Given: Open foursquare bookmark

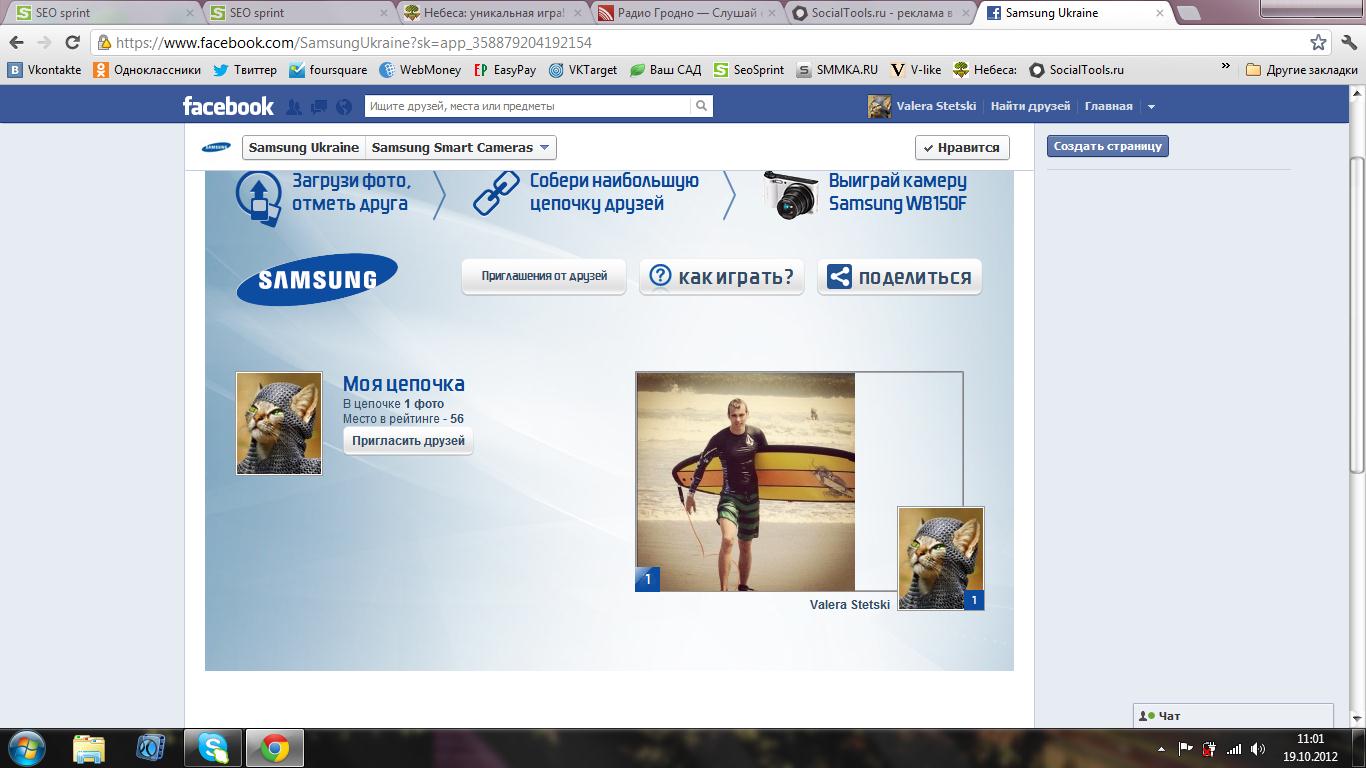Looking at the screenshot, I should click(x=328, y=70).
